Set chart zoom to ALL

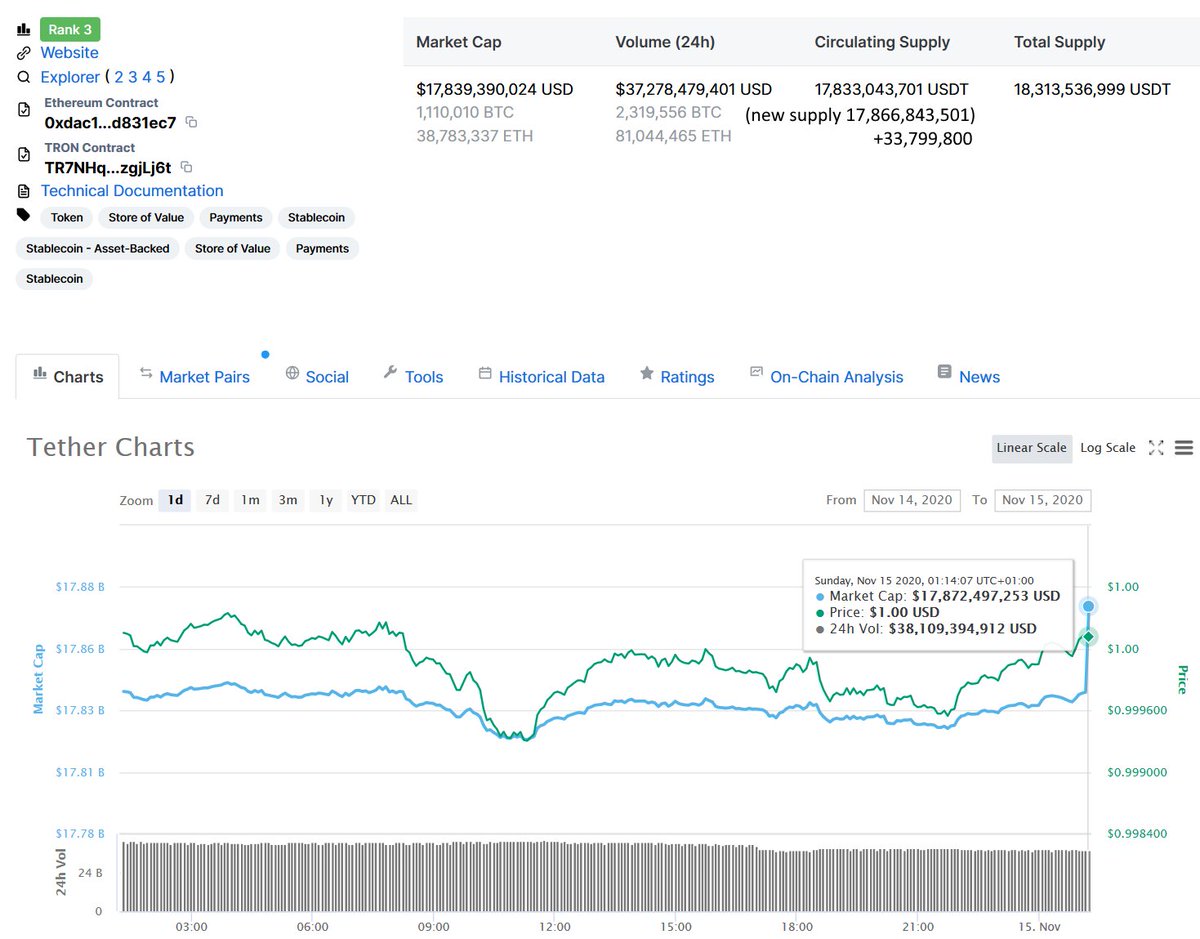[401, 500]
